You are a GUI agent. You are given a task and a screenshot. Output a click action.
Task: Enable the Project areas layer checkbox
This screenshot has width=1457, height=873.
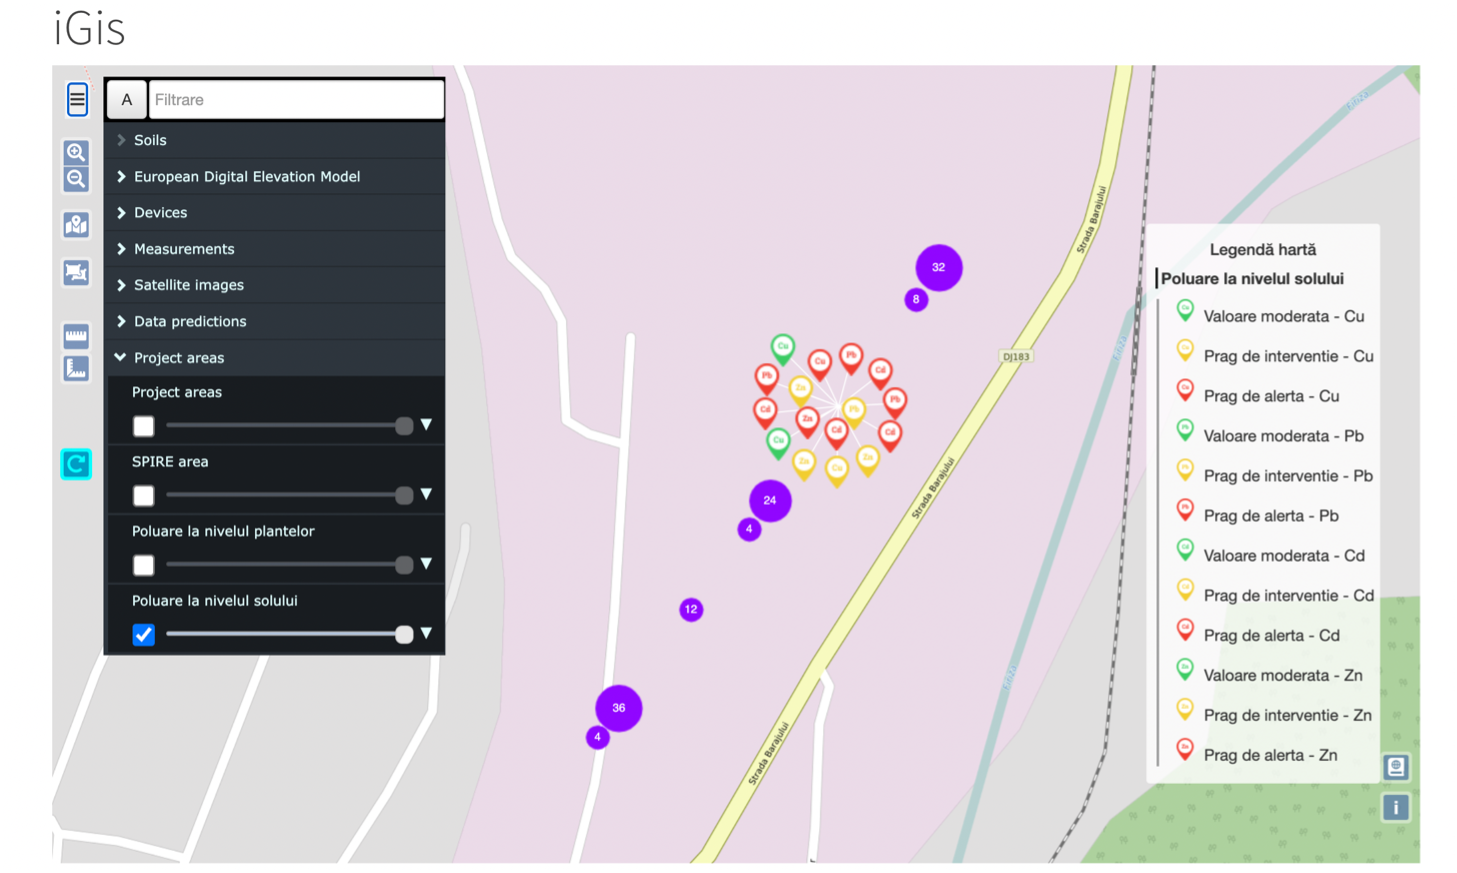point(144,426)
